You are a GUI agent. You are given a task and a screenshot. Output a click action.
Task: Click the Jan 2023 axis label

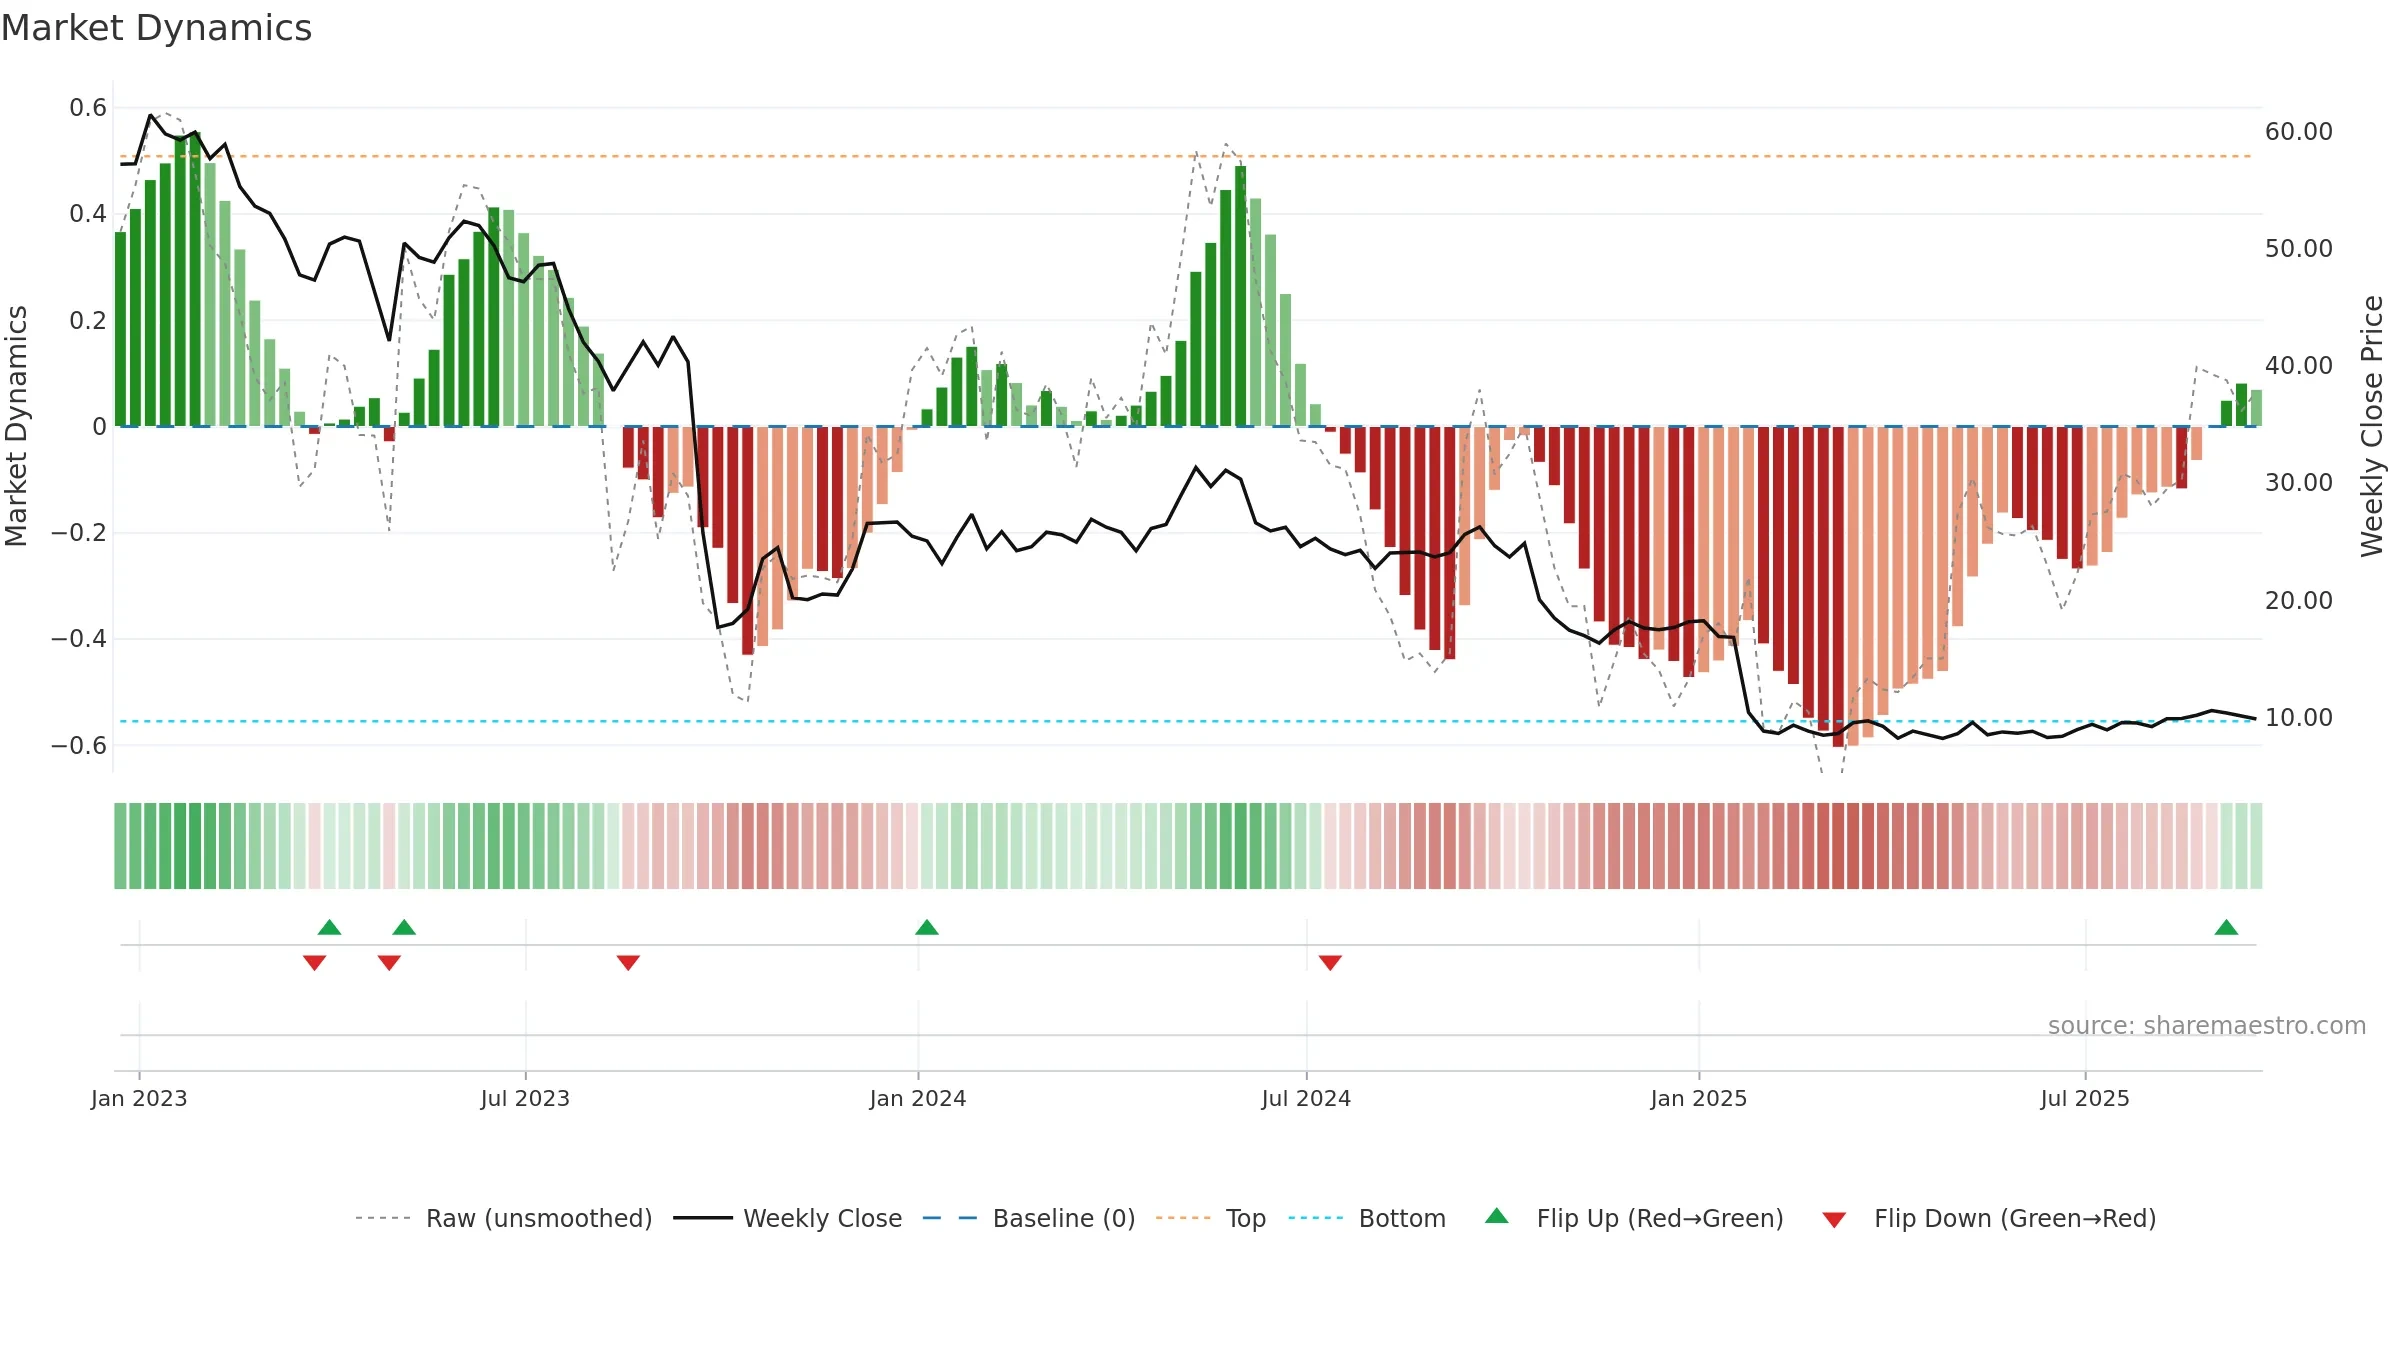pos(139,1098)
